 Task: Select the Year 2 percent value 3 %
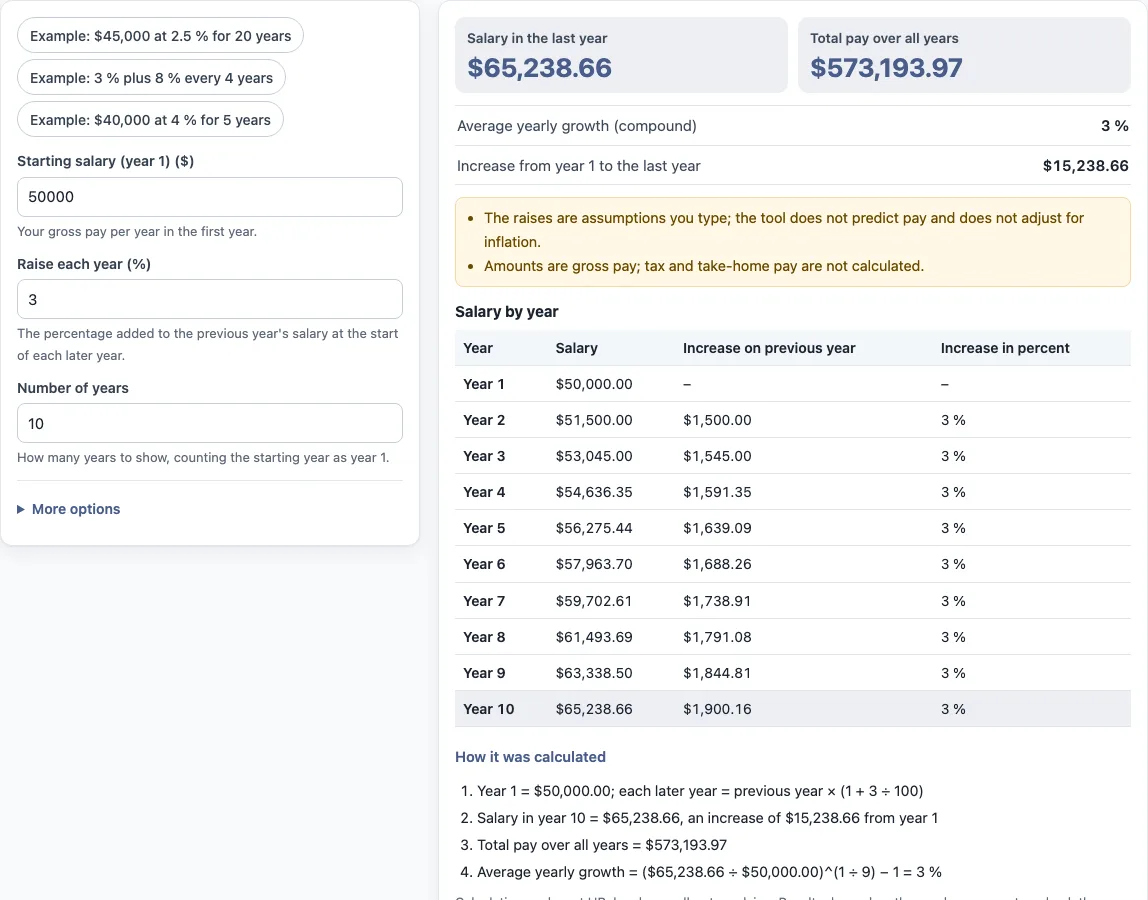point(953,420)
